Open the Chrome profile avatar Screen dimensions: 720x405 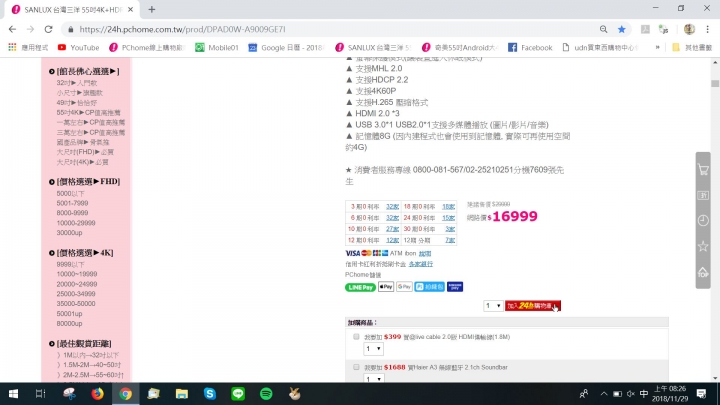pos(689,29)
